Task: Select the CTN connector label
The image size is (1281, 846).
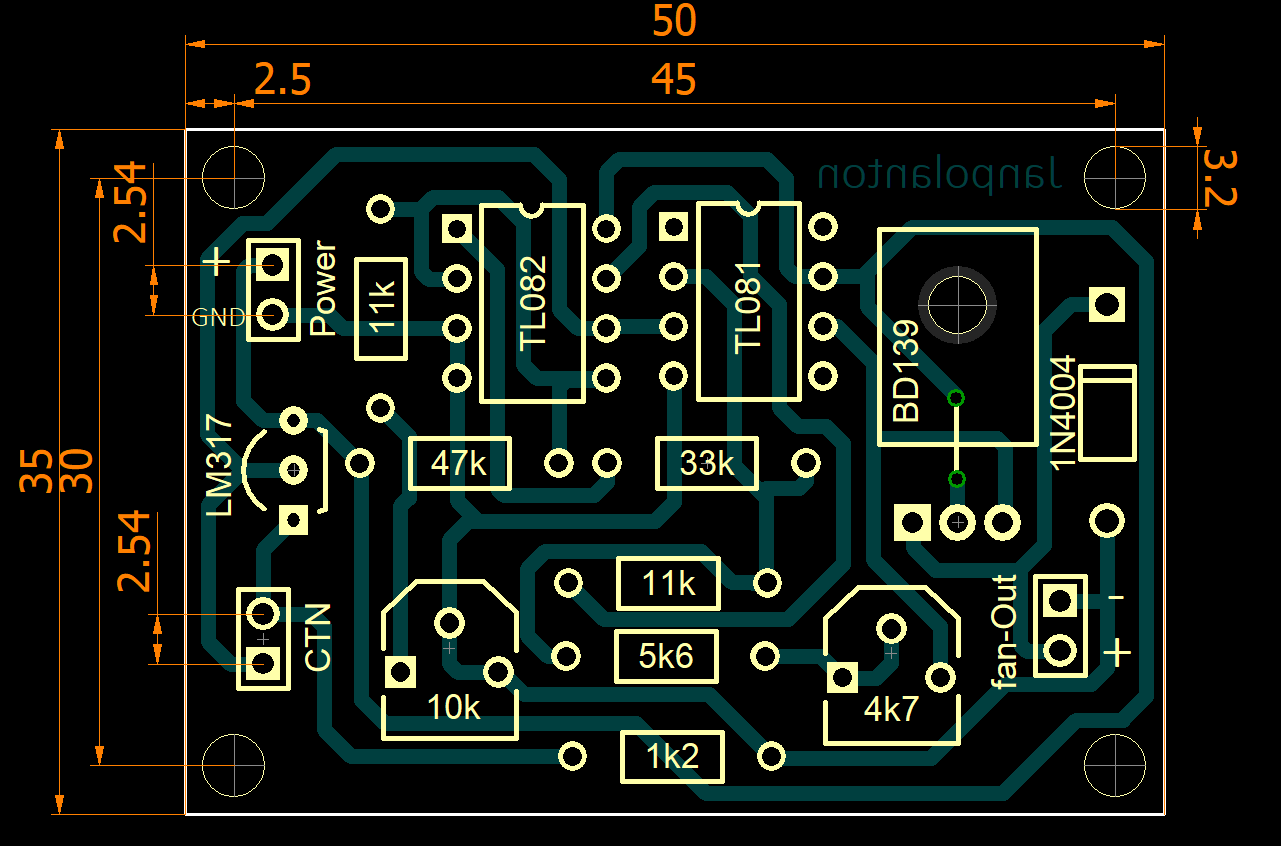Action: [x=318, y=638]
